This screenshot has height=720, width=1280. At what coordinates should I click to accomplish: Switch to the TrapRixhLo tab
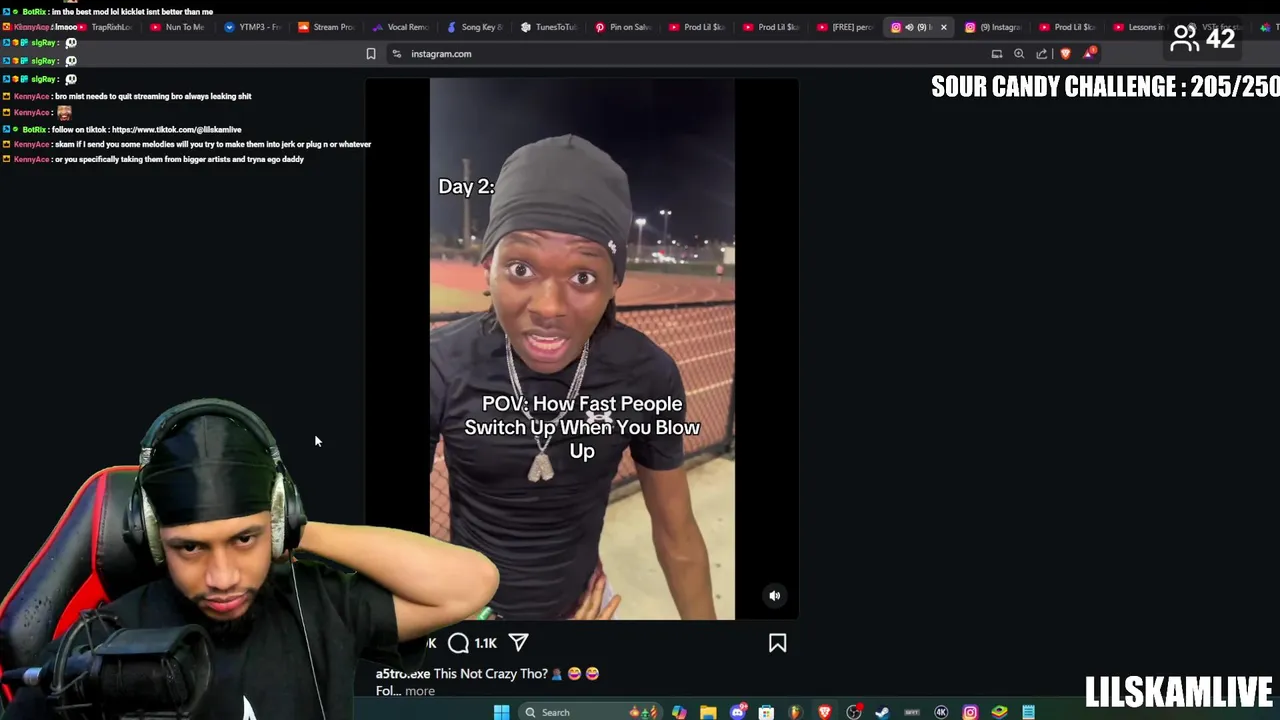pyautogui.click(x=105, y=27)
